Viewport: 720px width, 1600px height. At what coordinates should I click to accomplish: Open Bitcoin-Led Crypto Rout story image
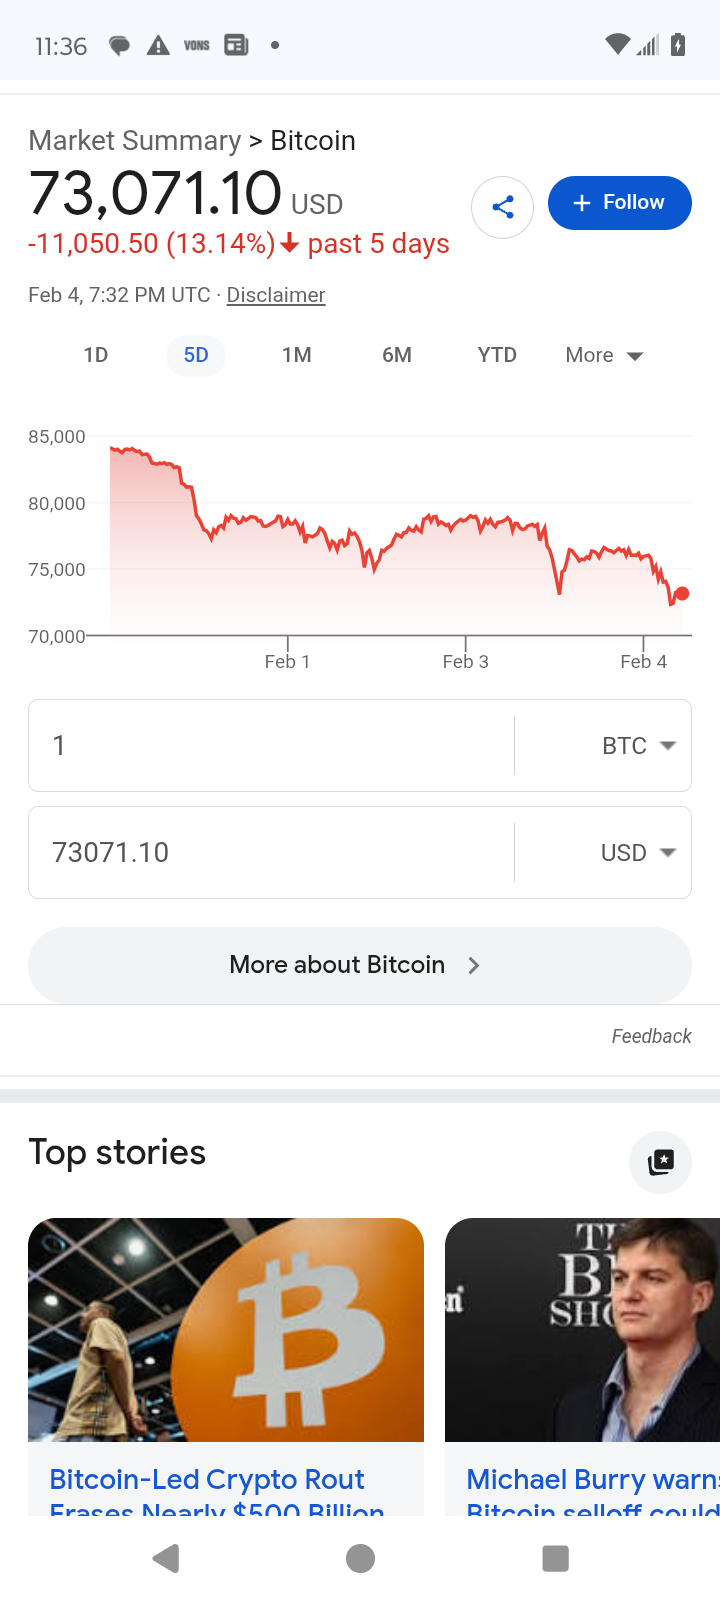tap(226, 1330)
